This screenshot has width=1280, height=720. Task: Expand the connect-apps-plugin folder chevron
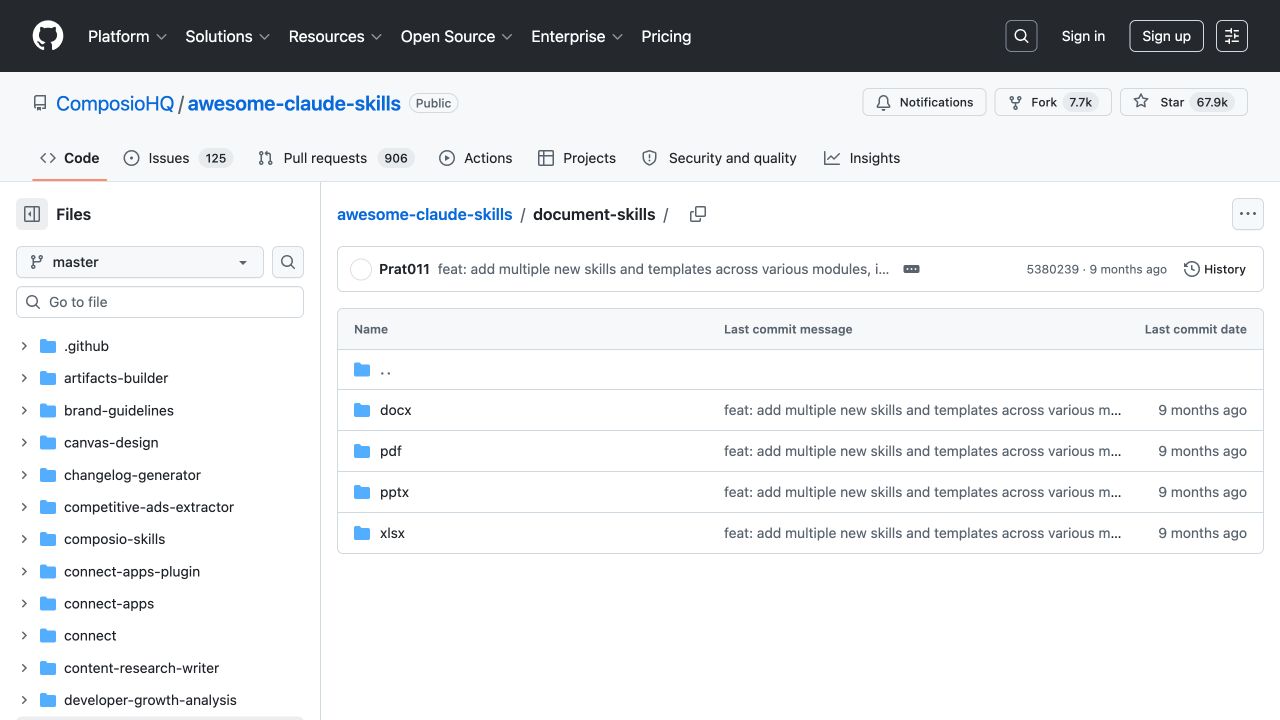24,571
